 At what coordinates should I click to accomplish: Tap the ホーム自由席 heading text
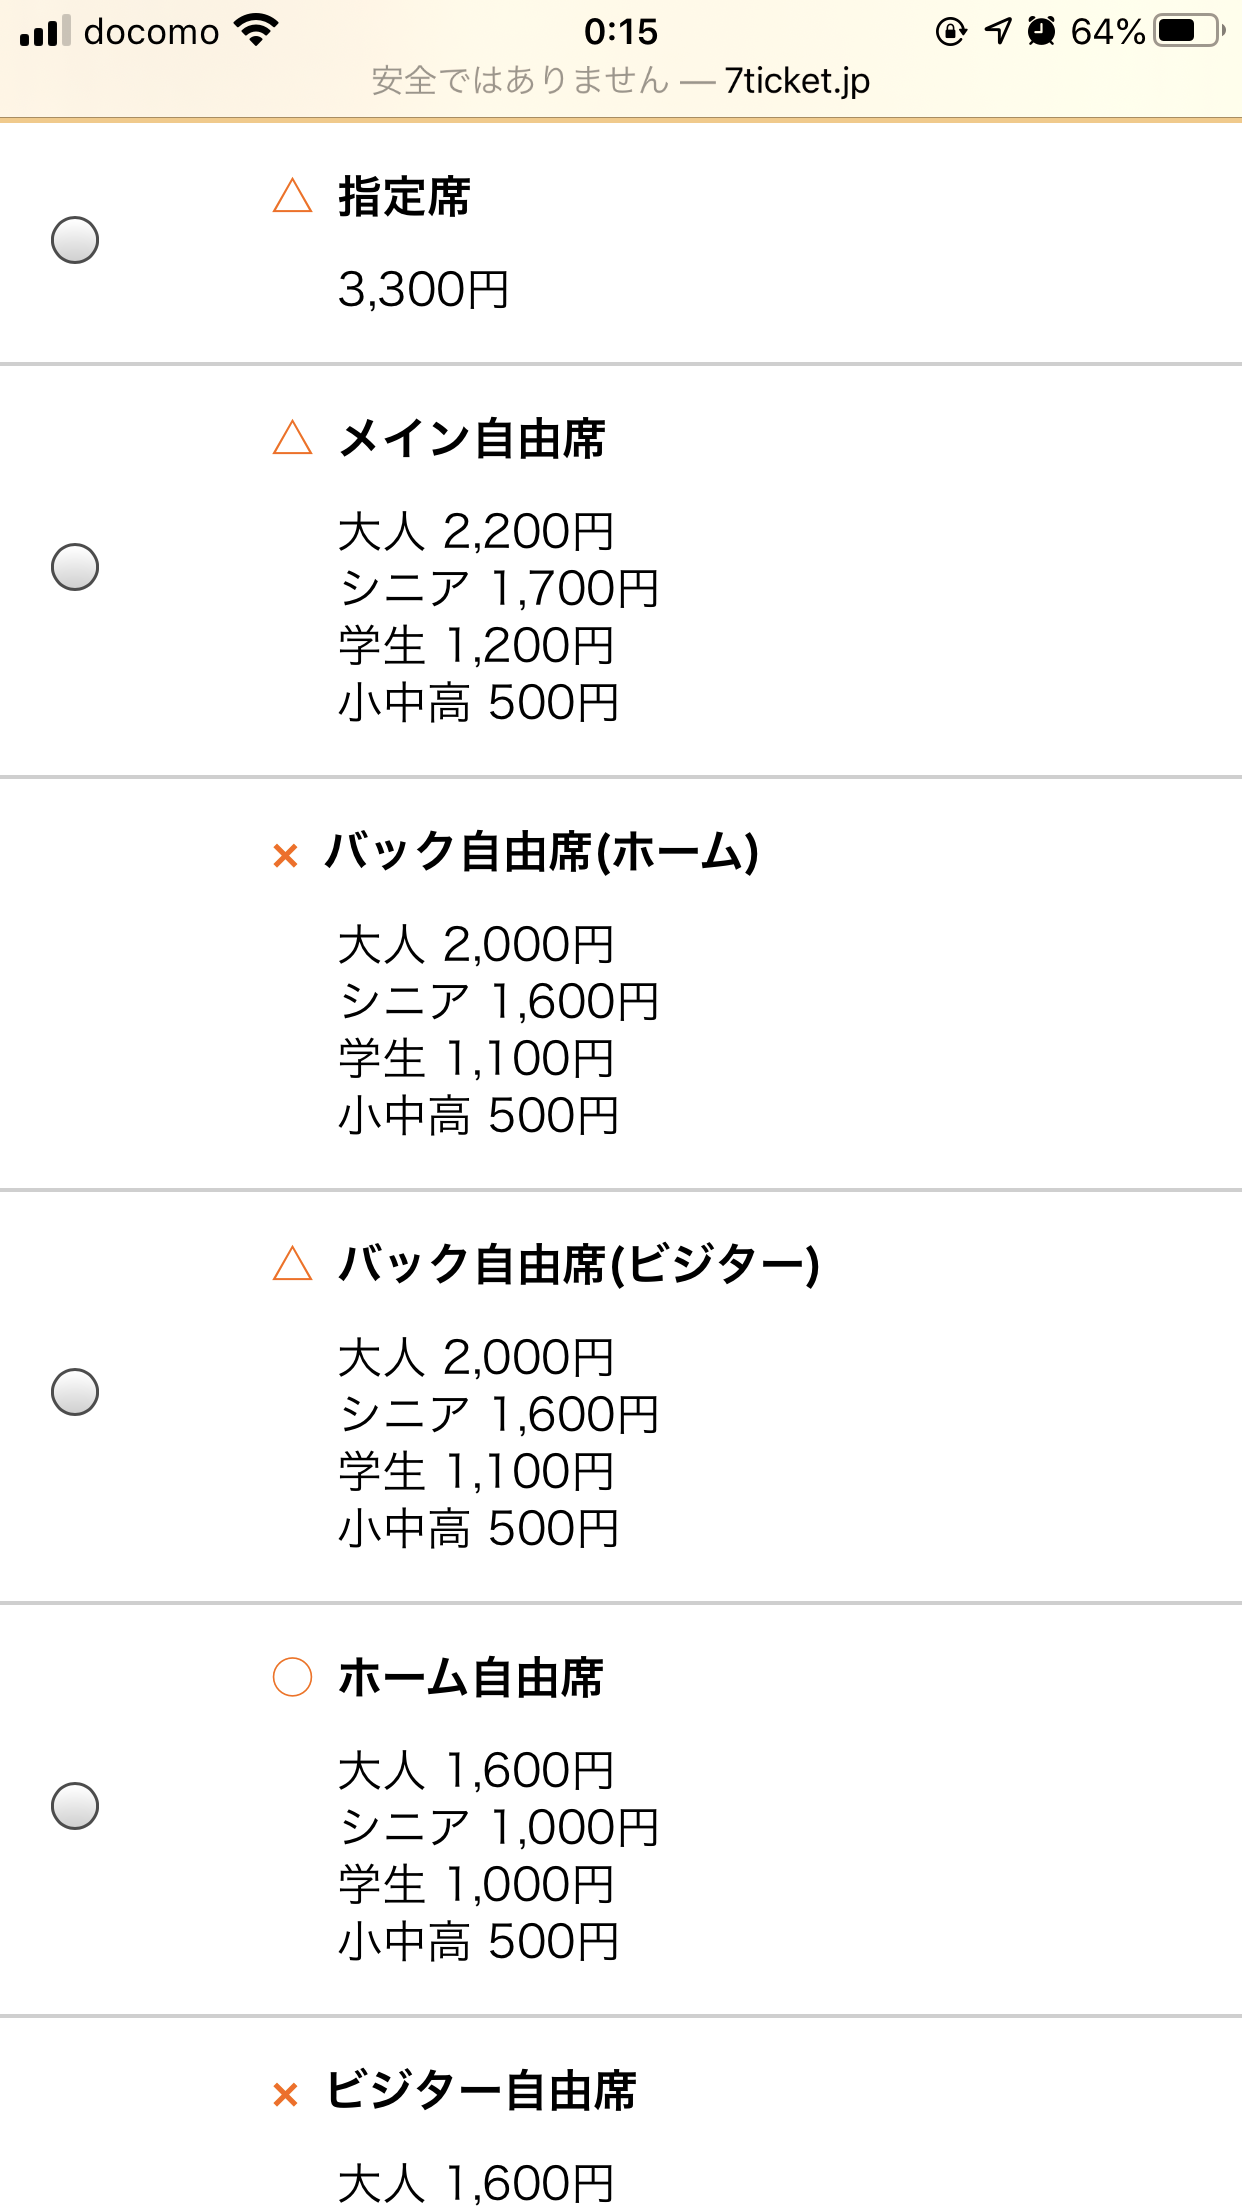click(471, 1677)
